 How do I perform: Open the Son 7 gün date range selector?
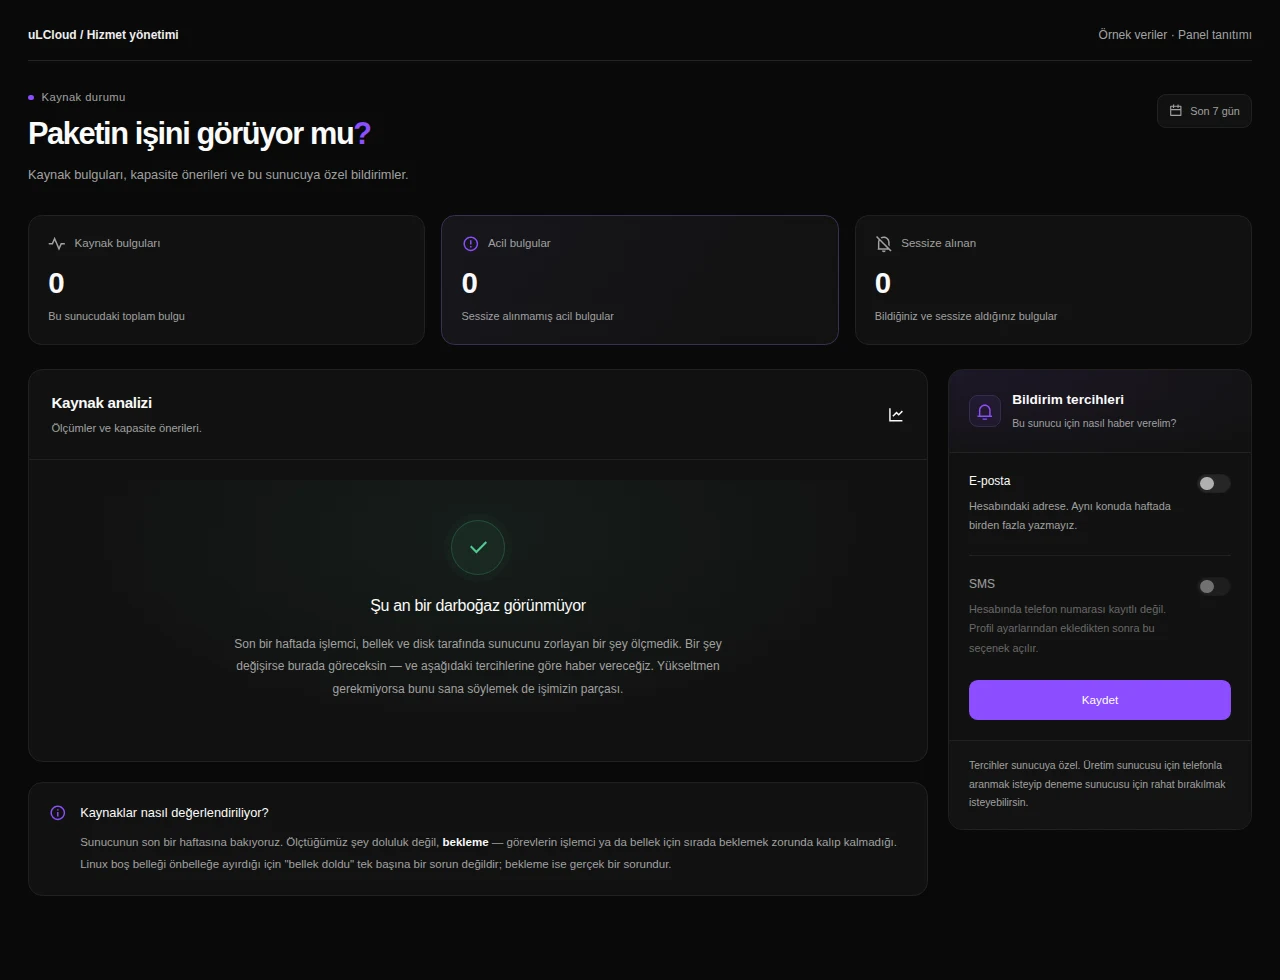tap(1204, 111)
